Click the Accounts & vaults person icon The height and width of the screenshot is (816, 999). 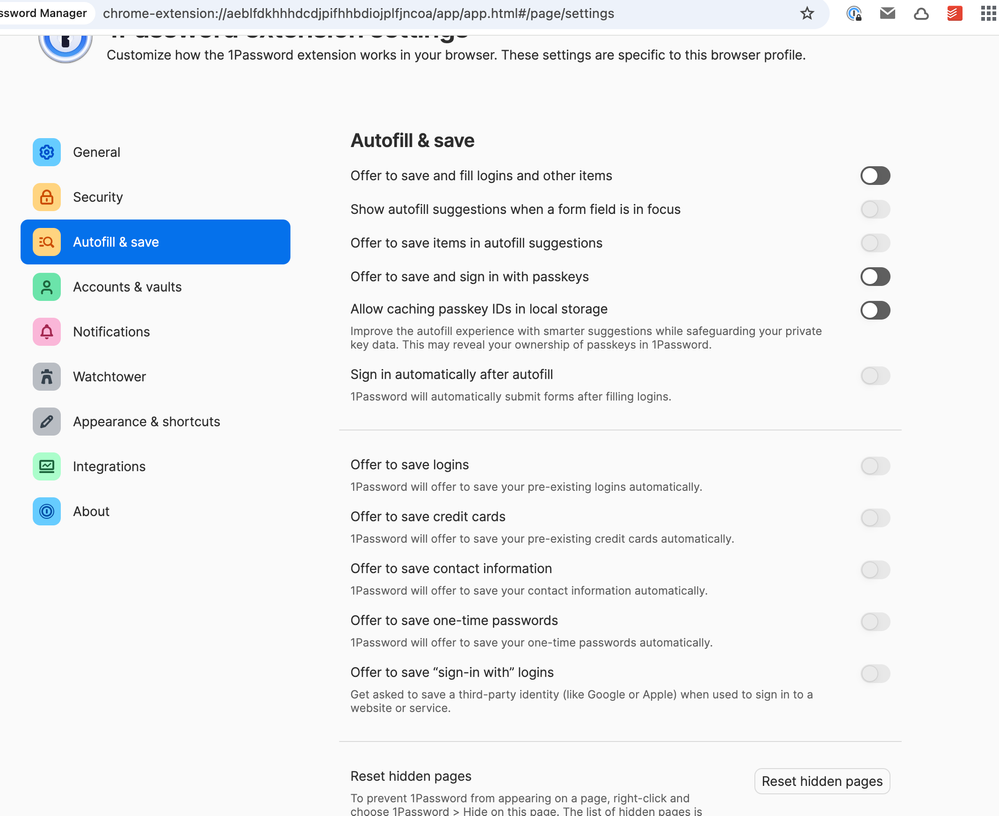(x=47, y=287)
